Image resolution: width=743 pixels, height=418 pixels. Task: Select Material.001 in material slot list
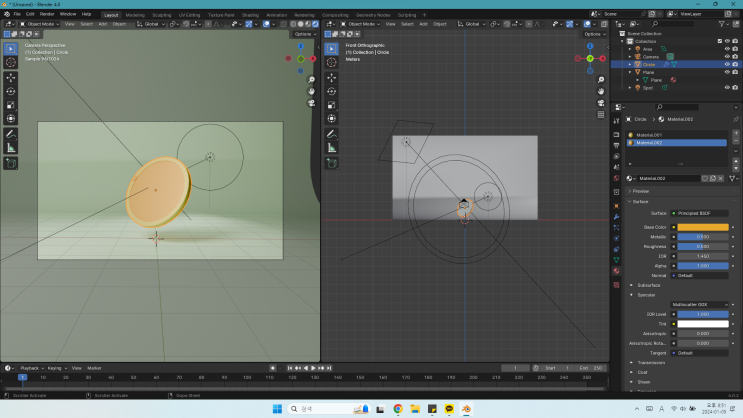(650, 134)
